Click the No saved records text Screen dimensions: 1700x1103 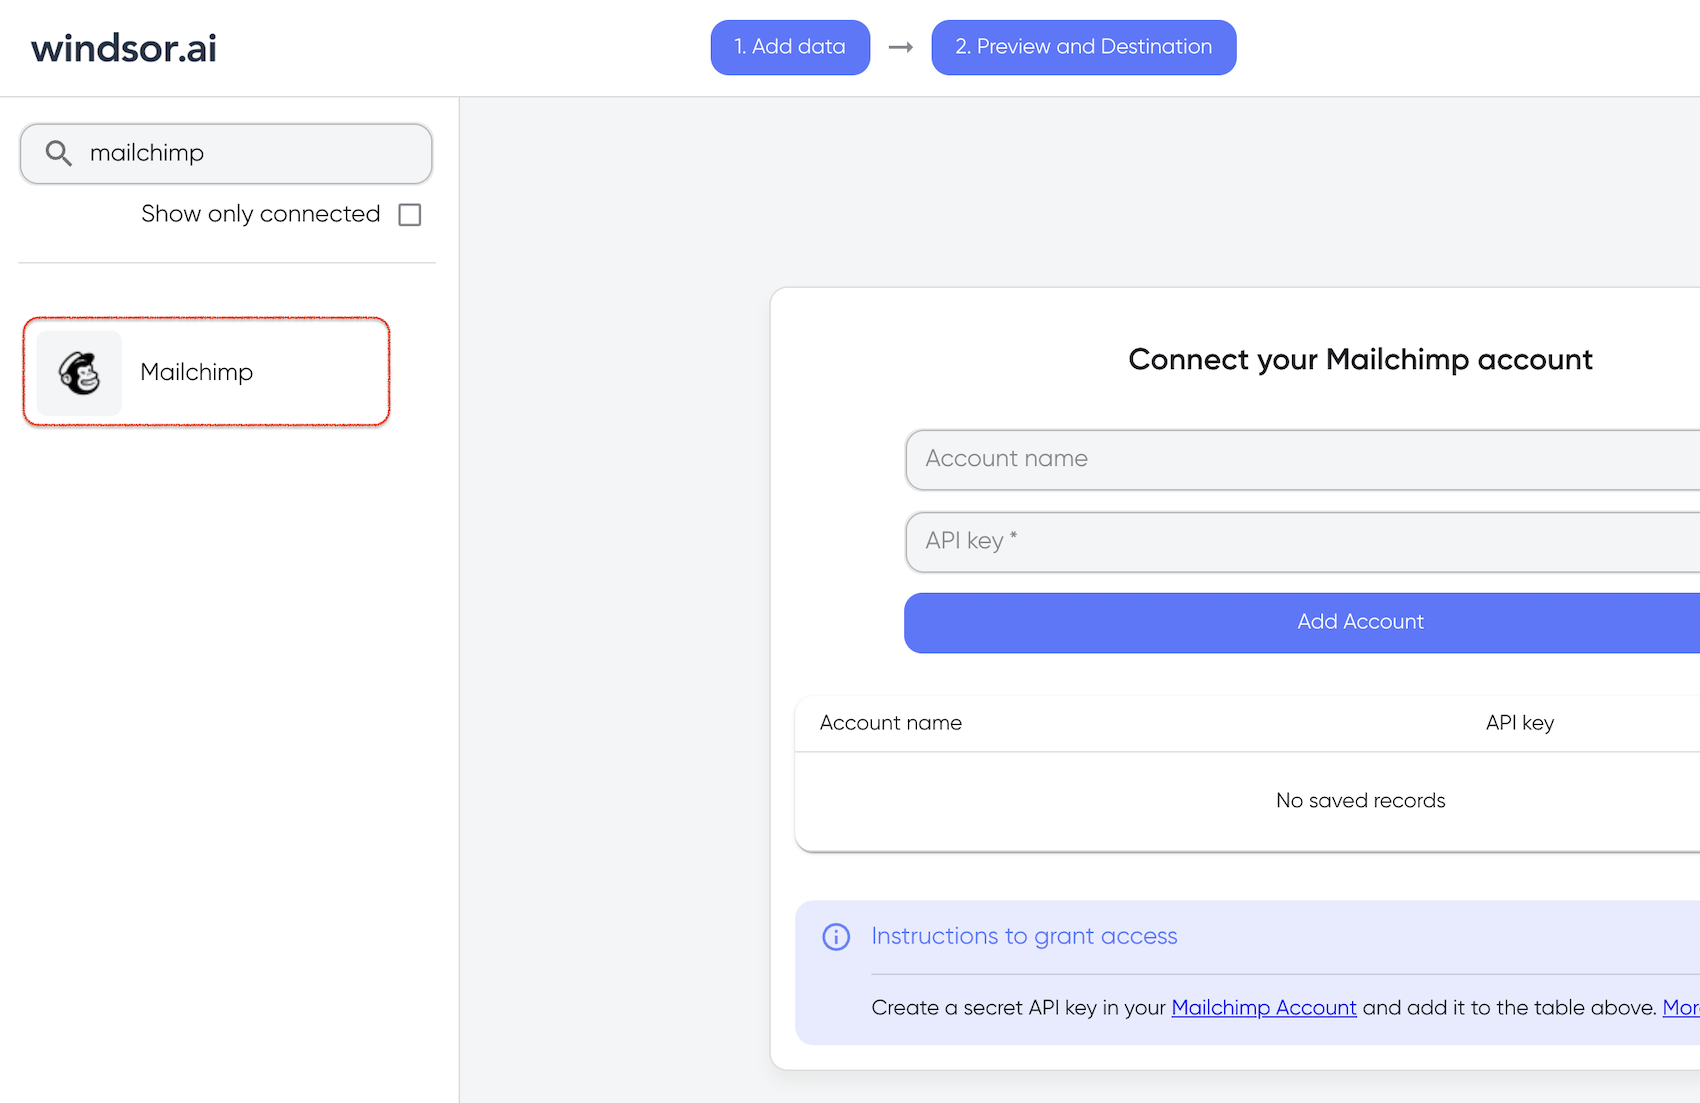tap(1360, 801)
